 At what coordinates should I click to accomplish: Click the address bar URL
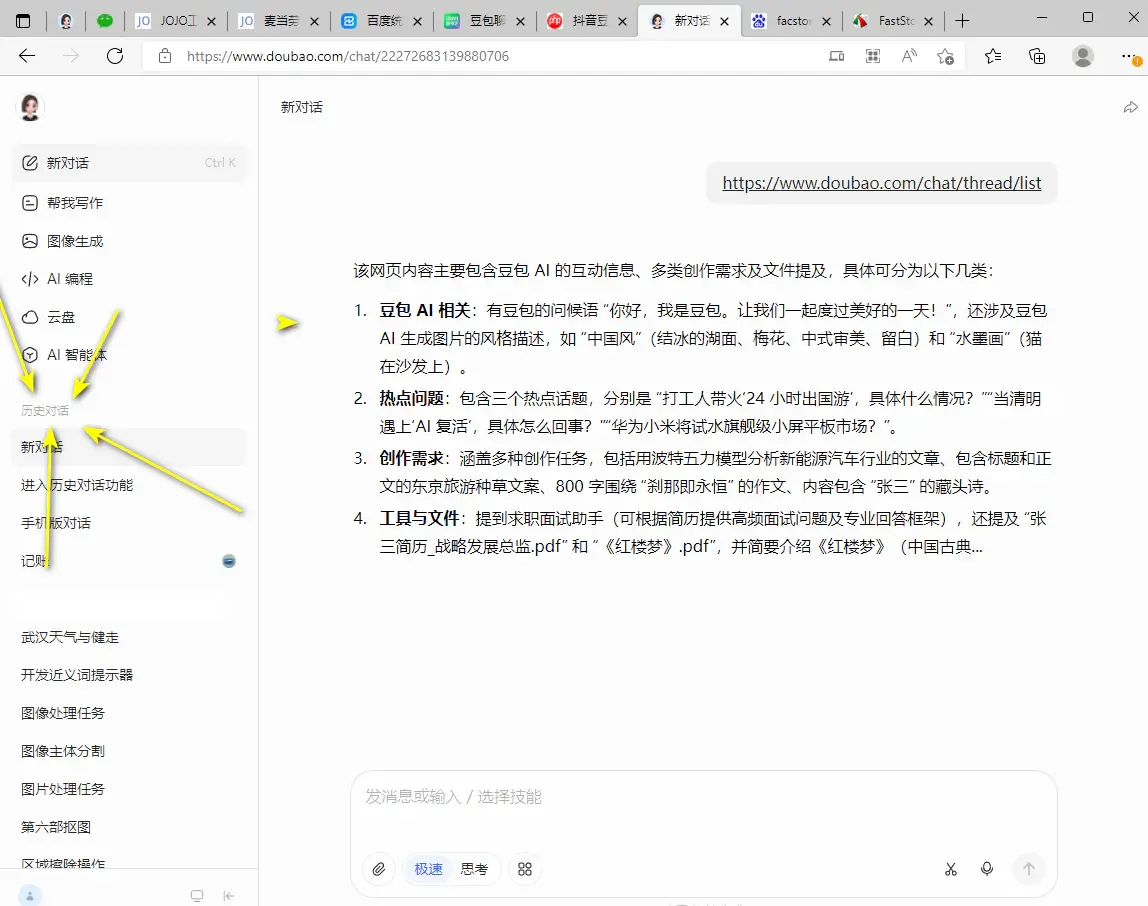(348, 56)
